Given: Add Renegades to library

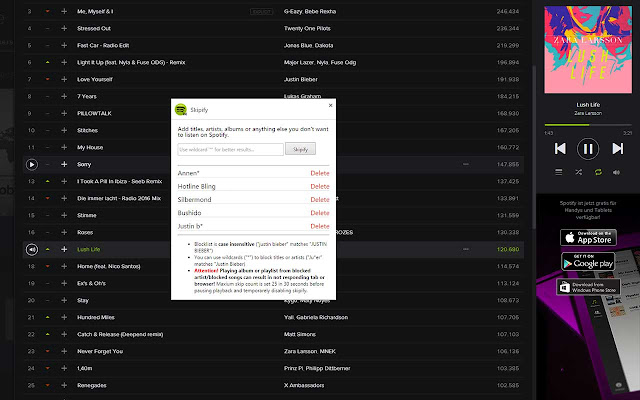Looking at the screenshot, I should pyautogui.click(x=64, y=385).
